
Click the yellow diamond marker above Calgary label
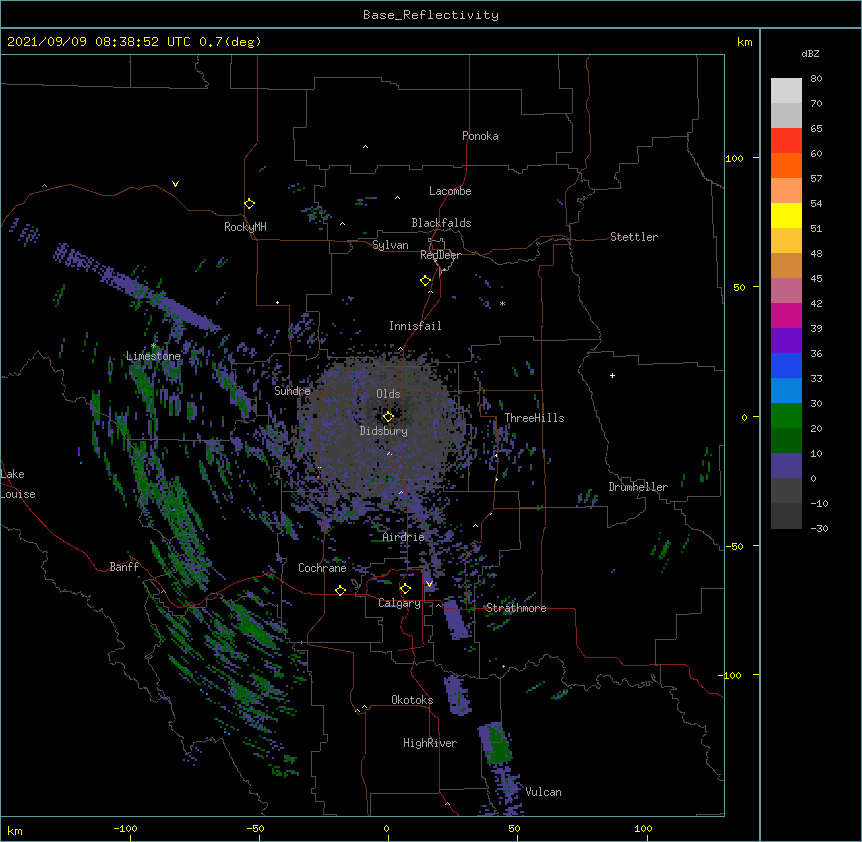coord(405,589)
